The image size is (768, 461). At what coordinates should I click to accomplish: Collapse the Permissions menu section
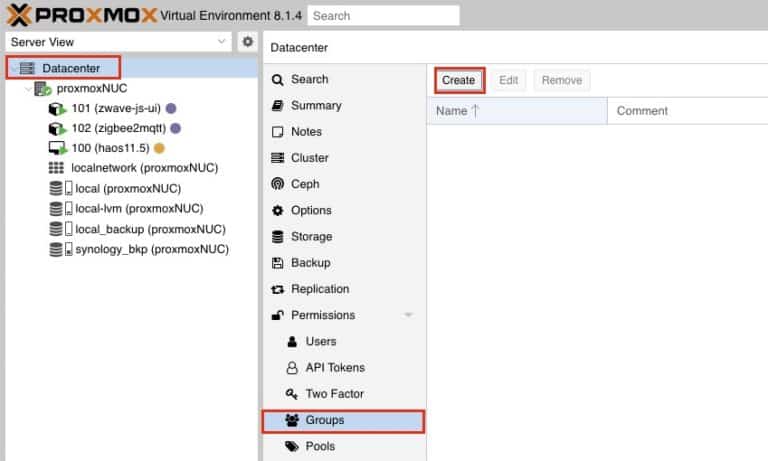point(408,316)
